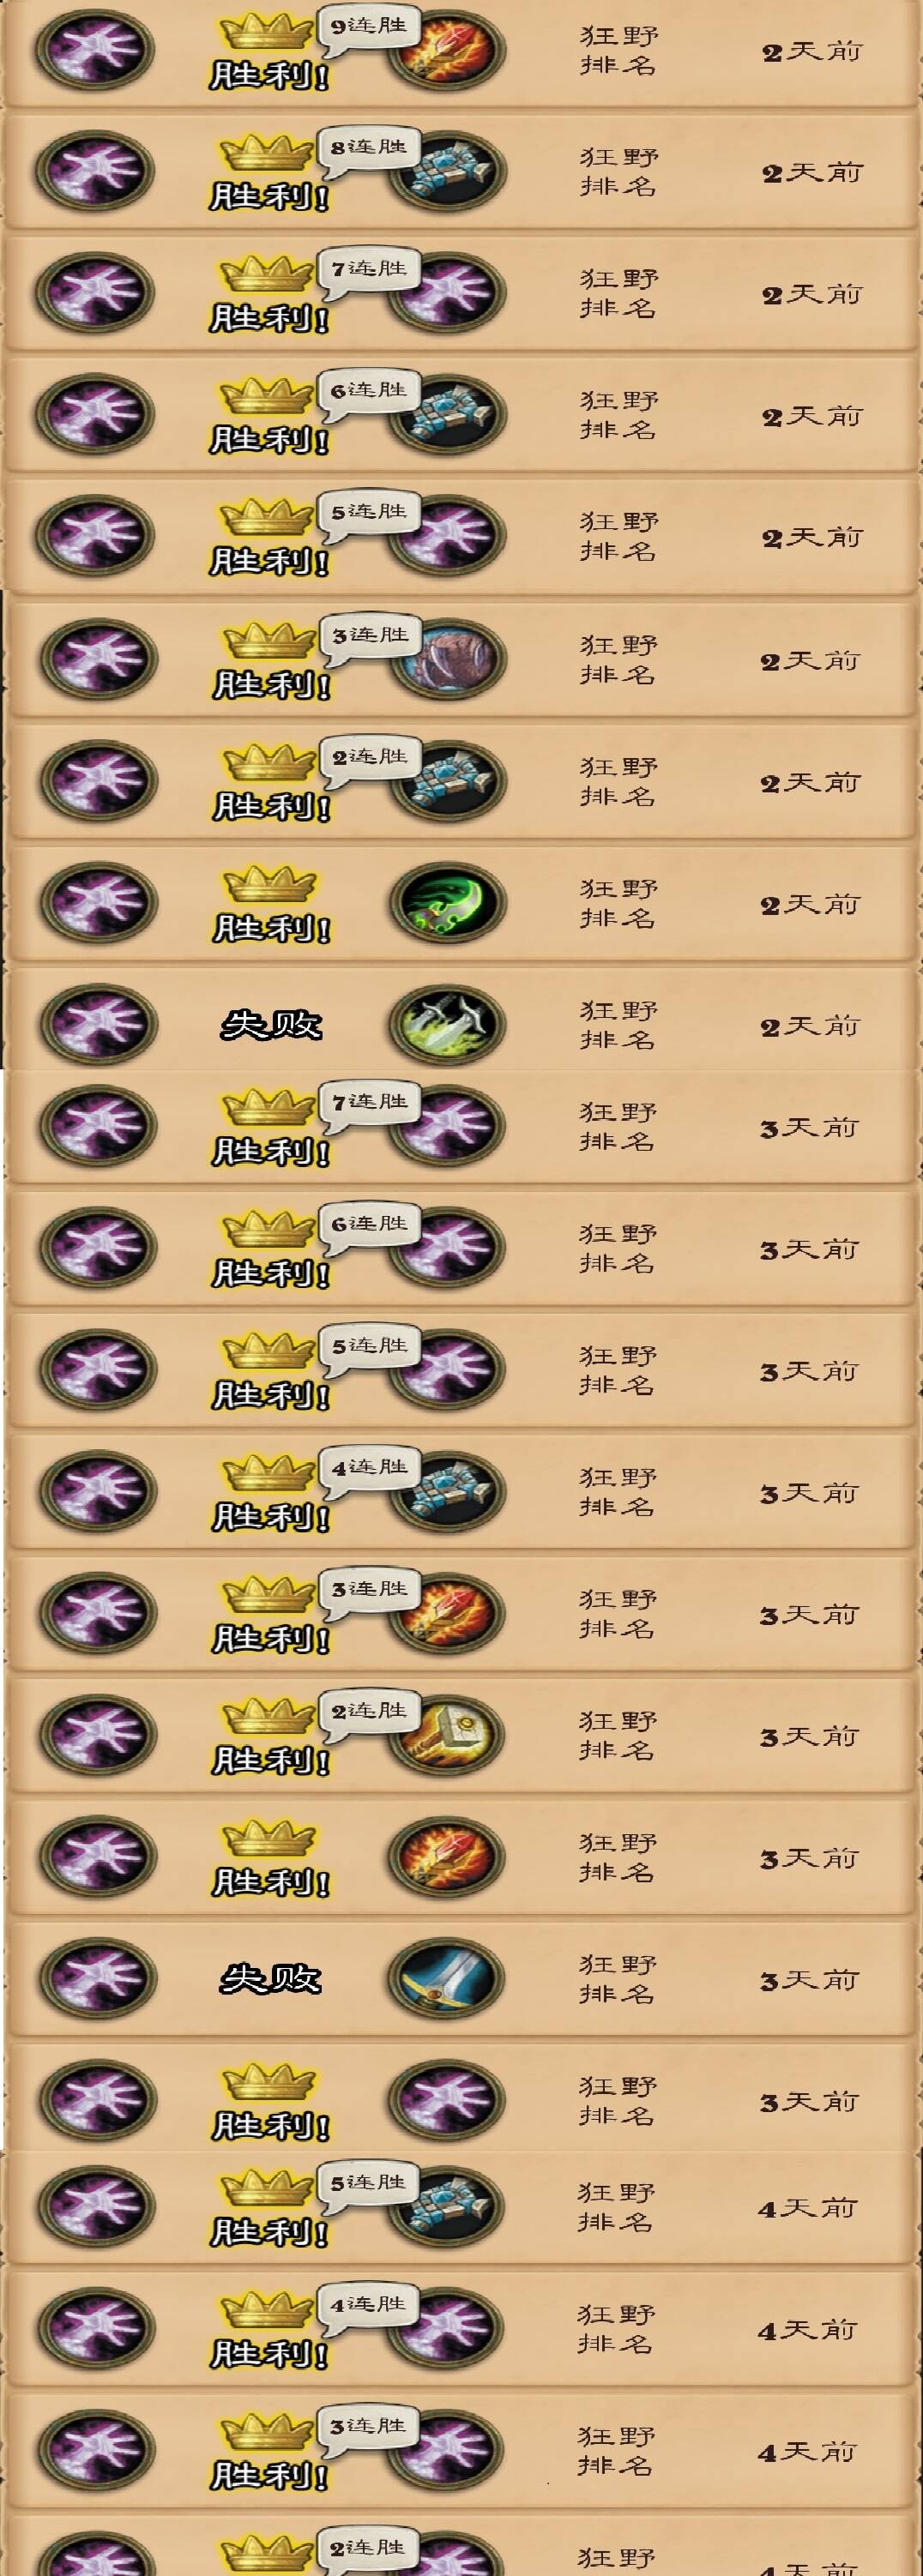Select the Paladin hammer opponent icon

click(x=447, y=1735)
